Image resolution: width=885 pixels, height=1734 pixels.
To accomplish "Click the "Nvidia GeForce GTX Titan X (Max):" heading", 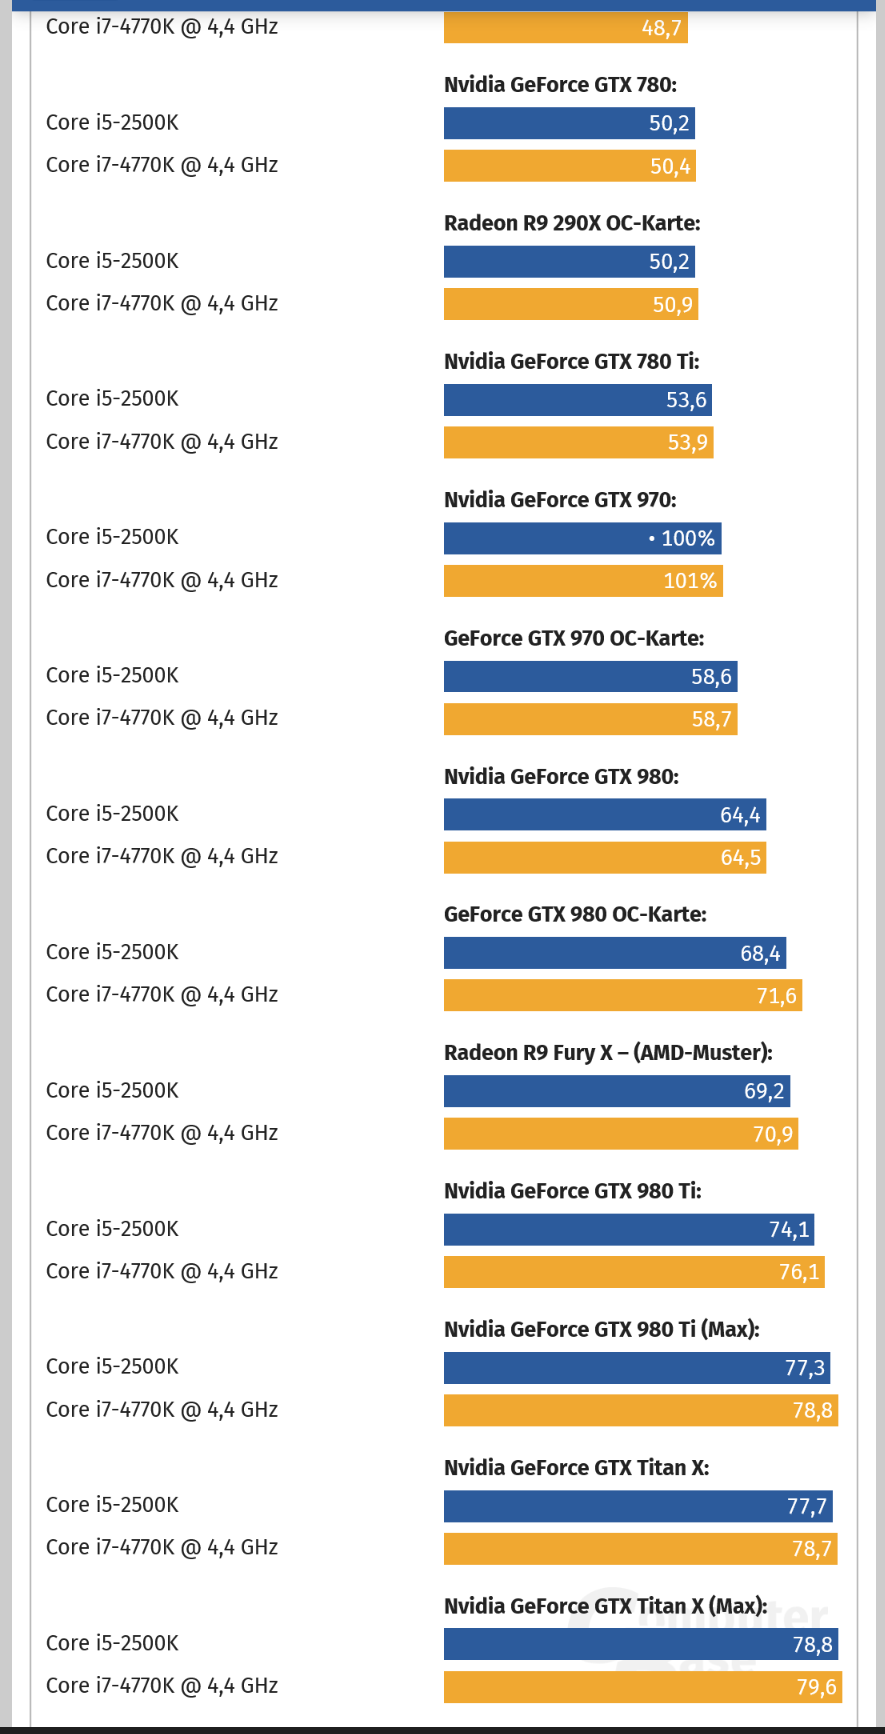I will click(x=605, y=1606).
